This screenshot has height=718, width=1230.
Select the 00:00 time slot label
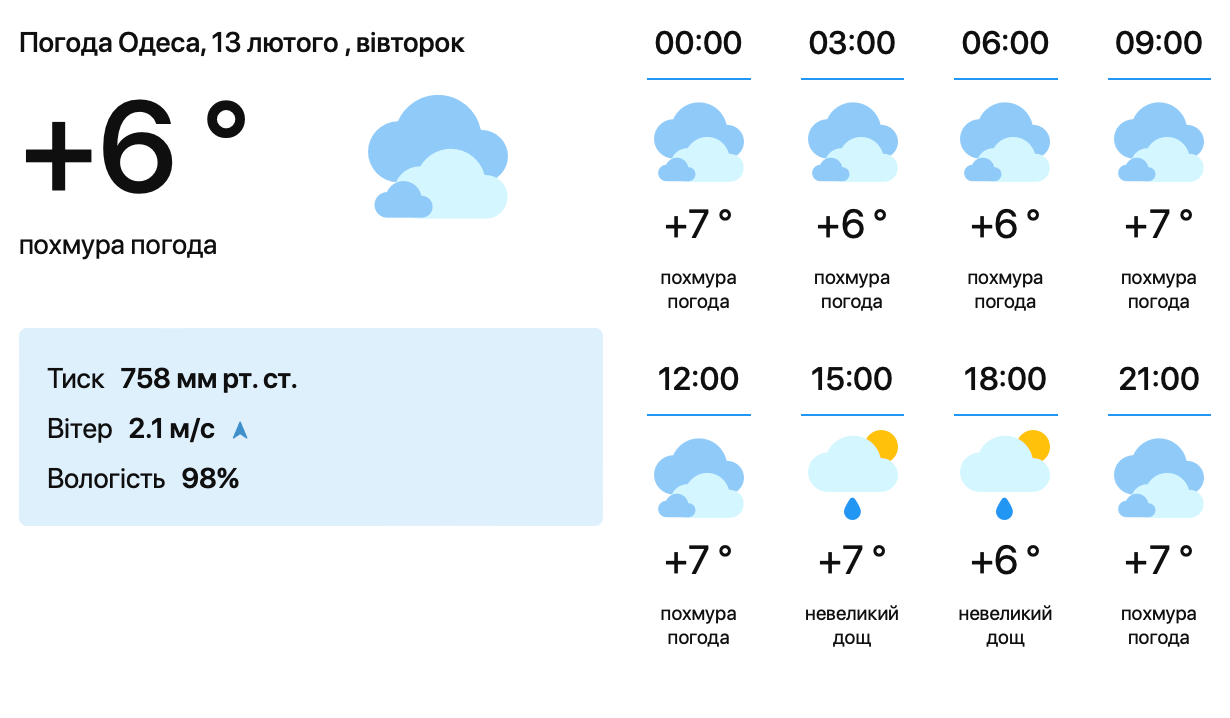point(699,43)
